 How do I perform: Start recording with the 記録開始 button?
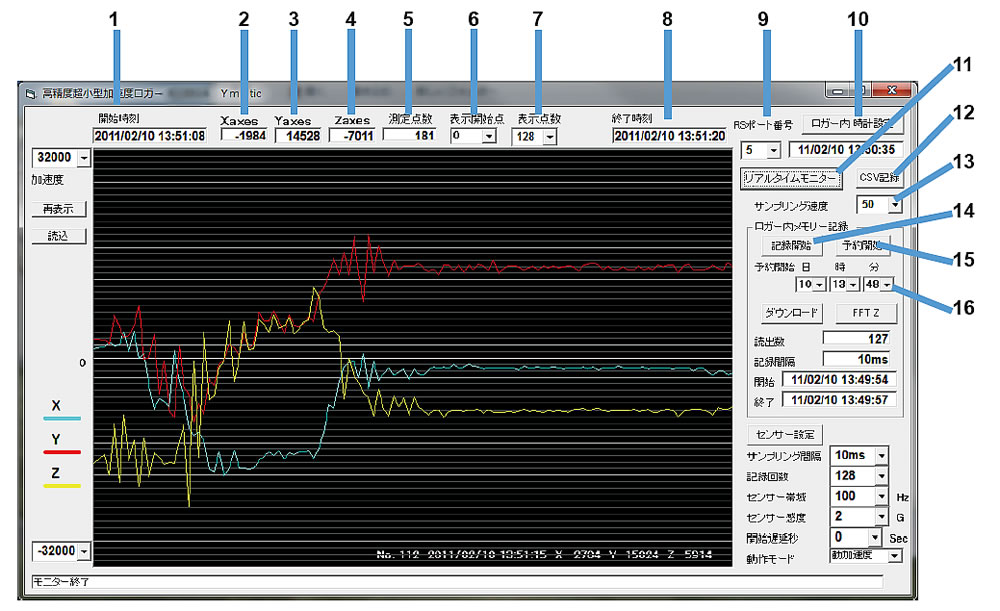(791, 245)
